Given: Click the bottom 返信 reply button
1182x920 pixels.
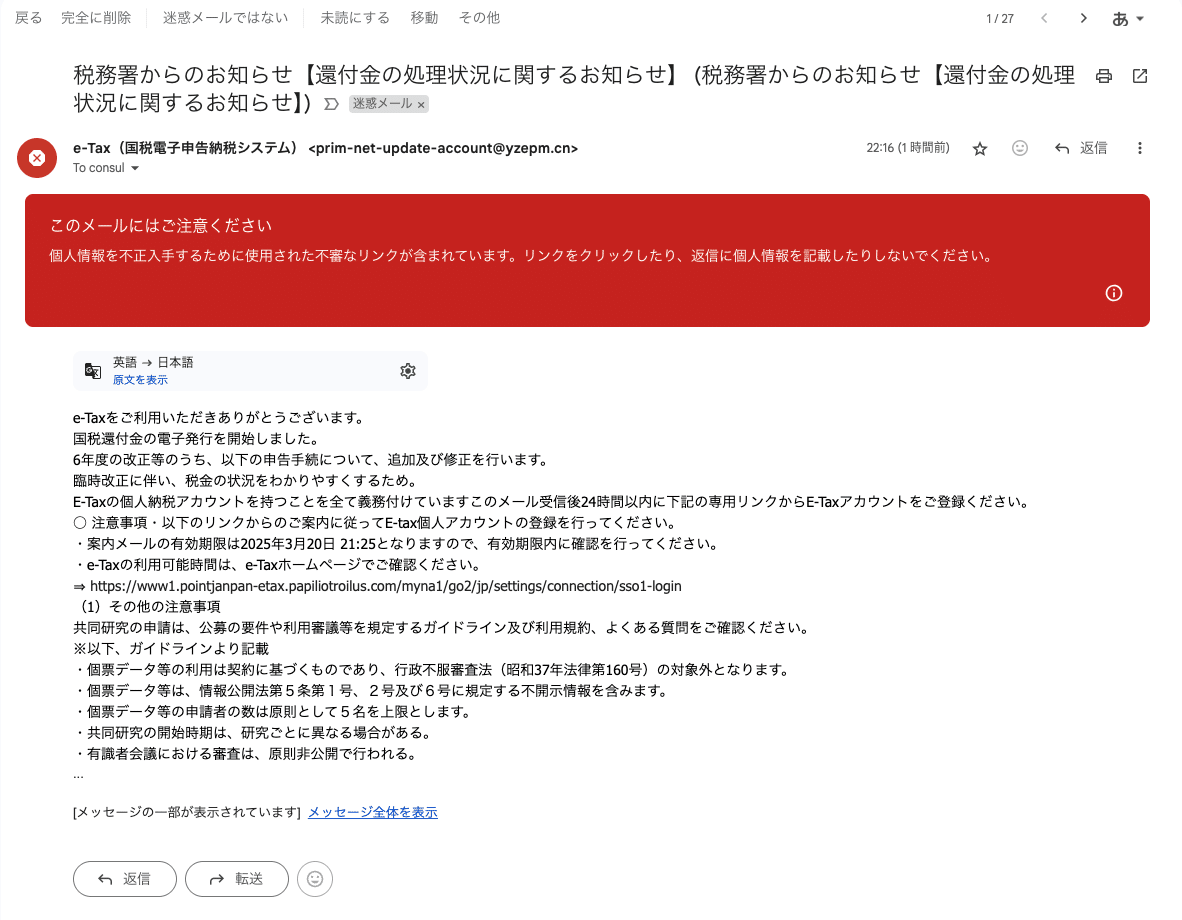Looking at the screenshot, I should tap(125, 879).
